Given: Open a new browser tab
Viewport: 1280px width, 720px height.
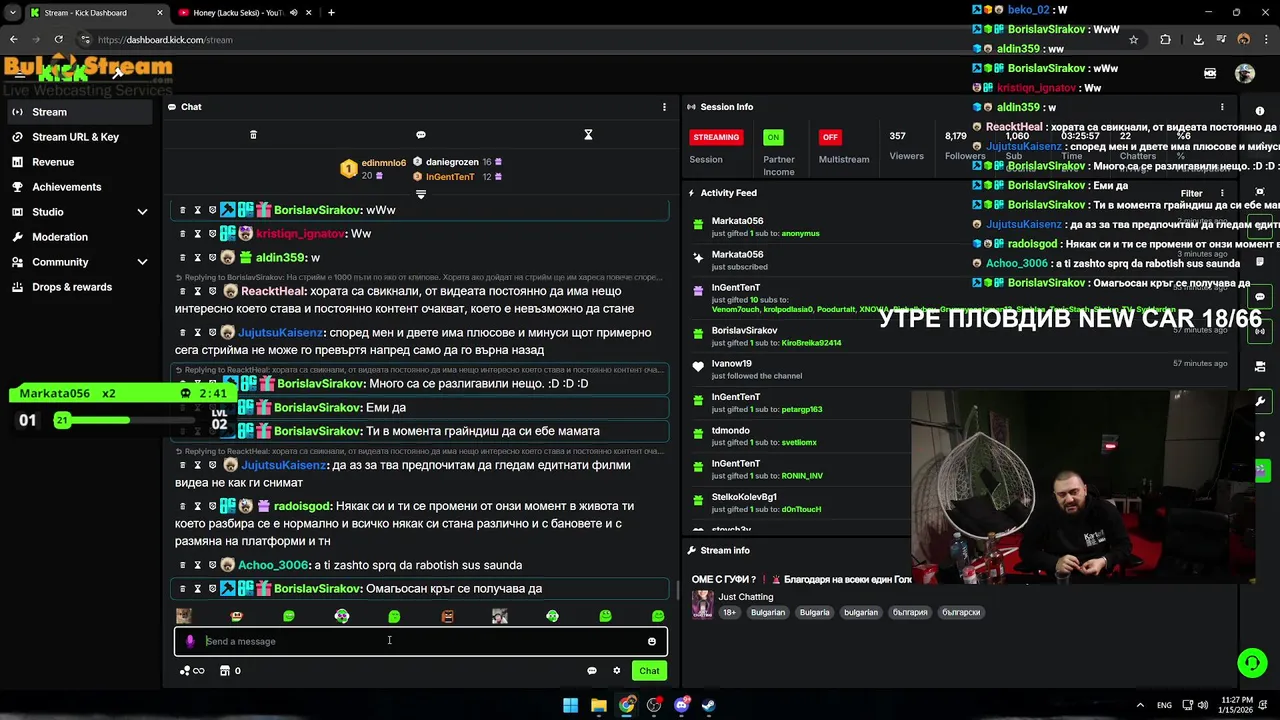Looking at the screenshot, I should pos(331,13).
